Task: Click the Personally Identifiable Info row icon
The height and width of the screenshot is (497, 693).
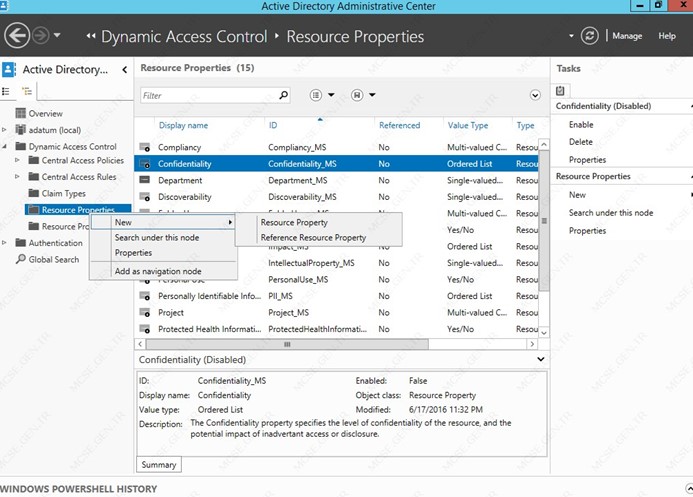Action: [x=145, y=296]
